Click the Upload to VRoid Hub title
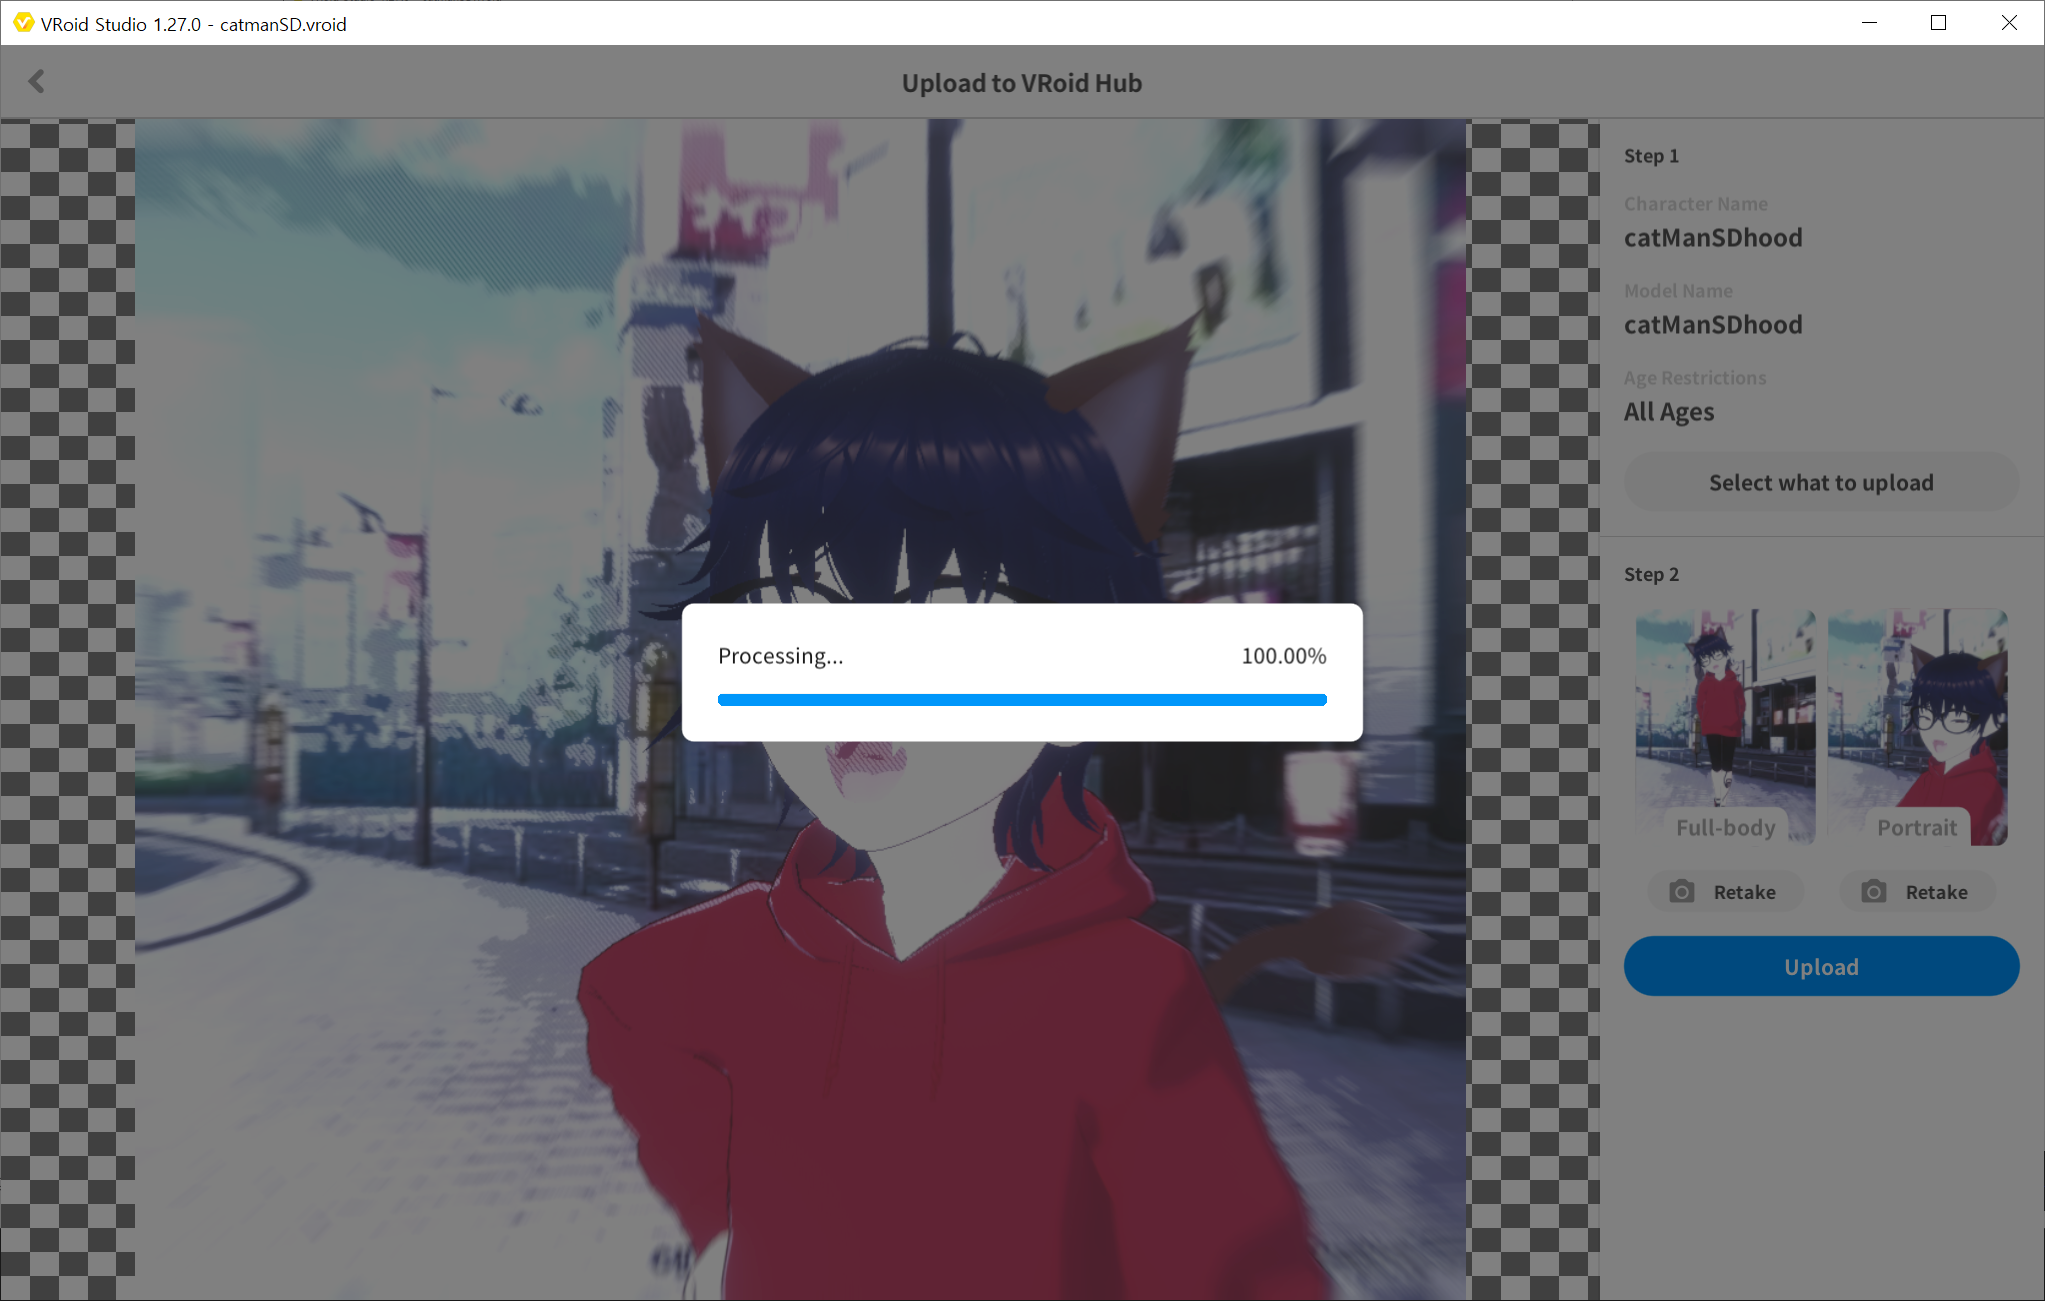Image resolution: width=2045 pixels, height=1301 pixels. coord(1021,83)
